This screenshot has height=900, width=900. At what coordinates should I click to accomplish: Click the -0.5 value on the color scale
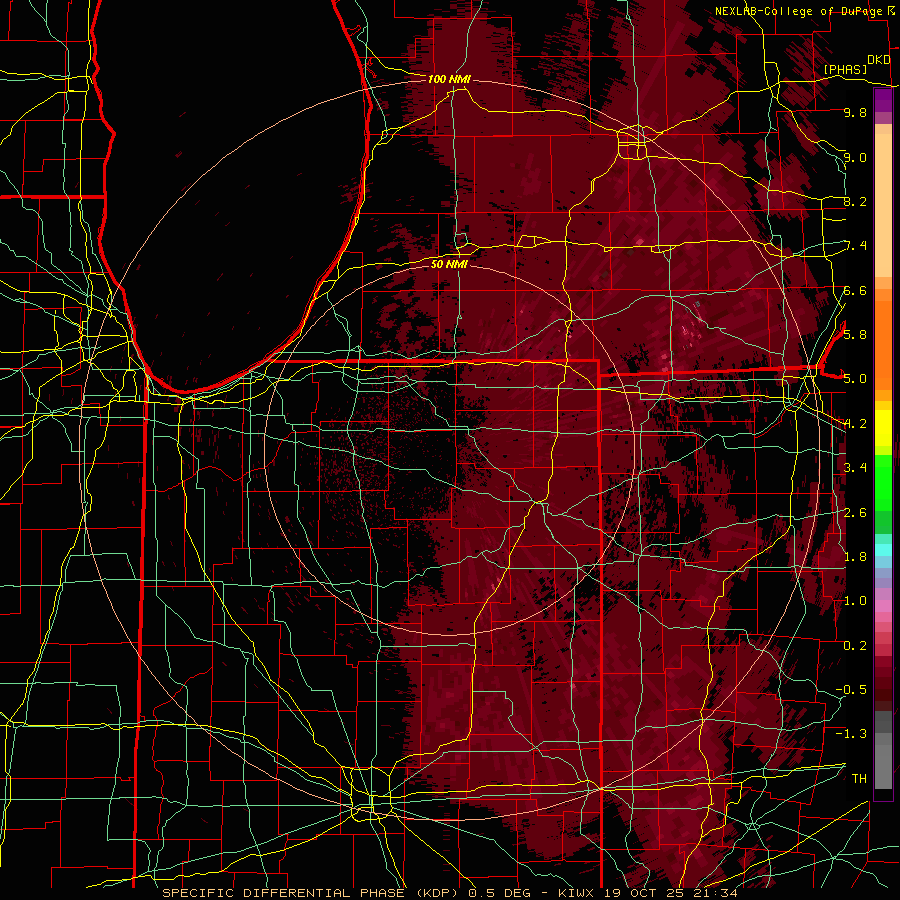(851, 689)
